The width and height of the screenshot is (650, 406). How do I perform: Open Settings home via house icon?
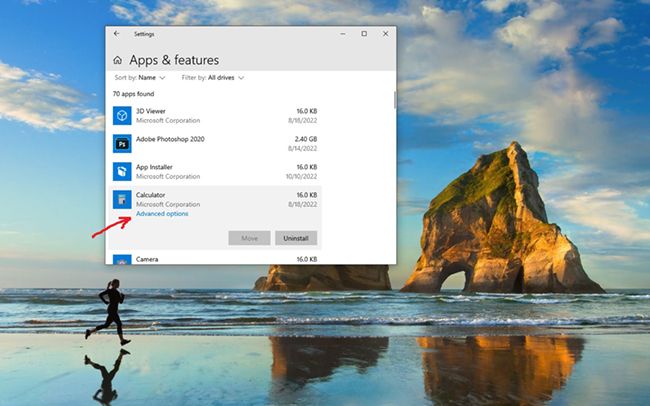pos(117,61)
